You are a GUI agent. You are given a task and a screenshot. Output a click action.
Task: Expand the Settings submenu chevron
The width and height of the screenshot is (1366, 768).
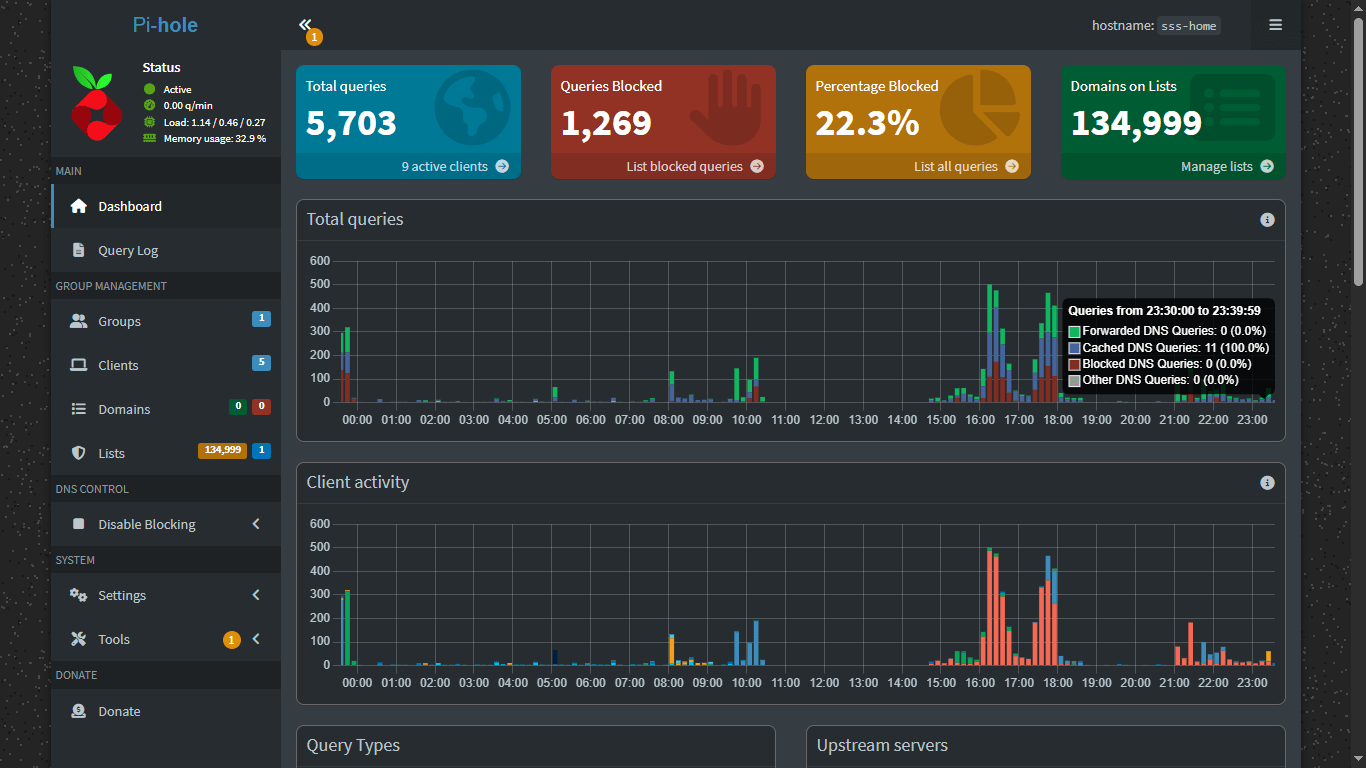tap(256, 595)
